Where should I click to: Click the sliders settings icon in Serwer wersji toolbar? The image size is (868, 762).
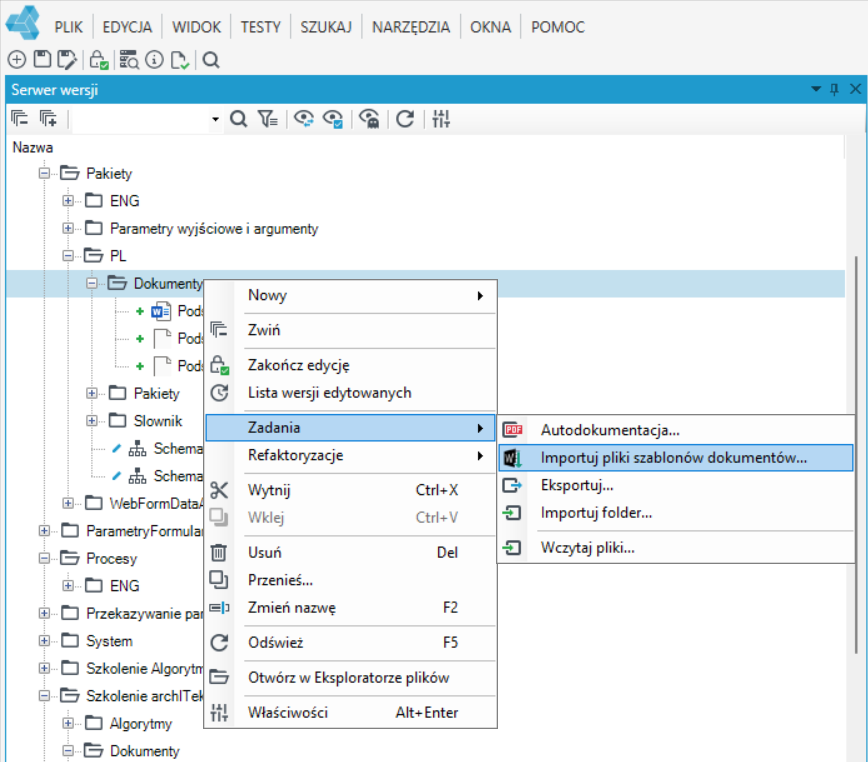pos(441,118)
